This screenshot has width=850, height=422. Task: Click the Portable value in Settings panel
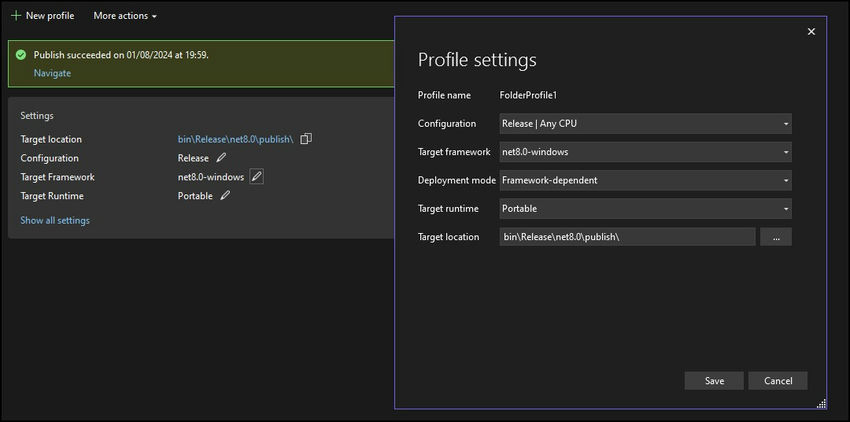tap(195, 196)
